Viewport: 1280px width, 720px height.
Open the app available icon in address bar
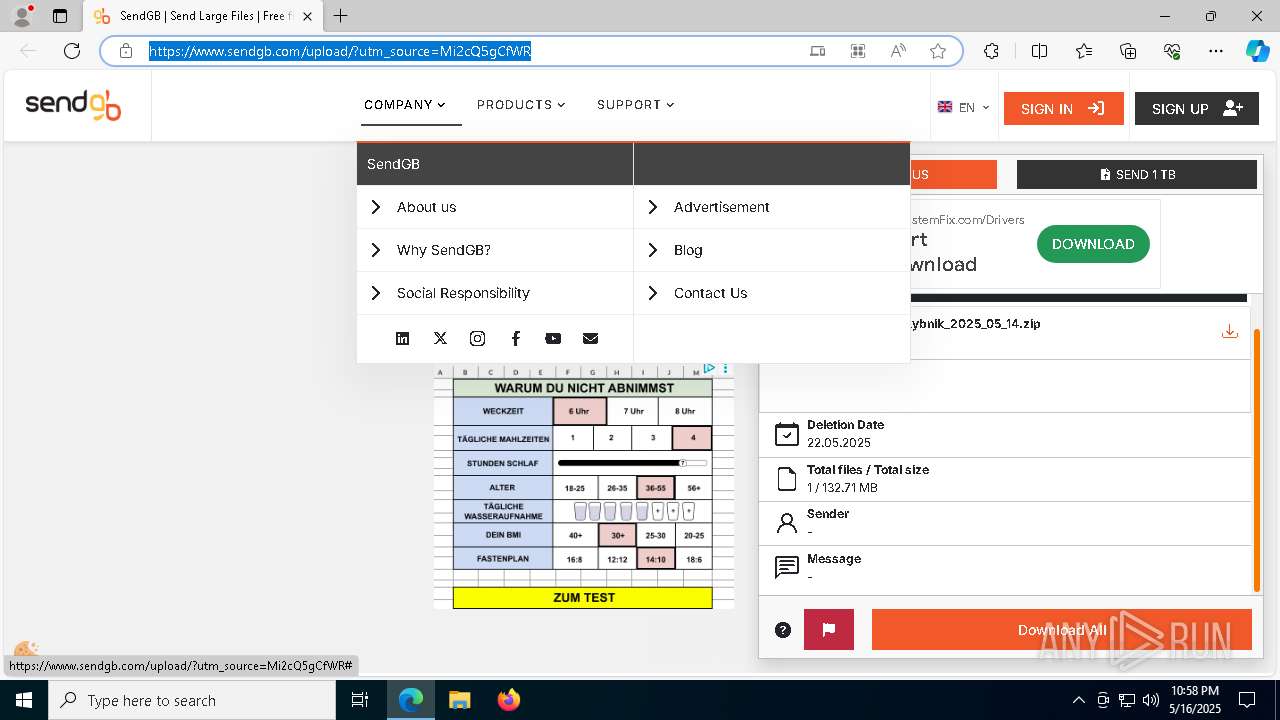point(818,51)
